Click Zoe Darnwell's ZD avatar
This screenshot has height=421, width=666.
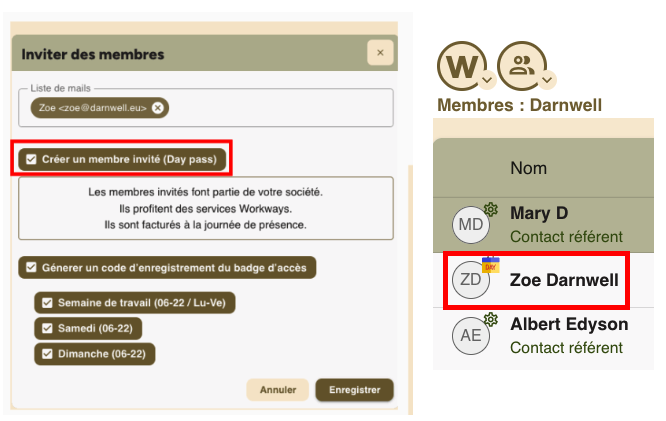pos(470,280)
